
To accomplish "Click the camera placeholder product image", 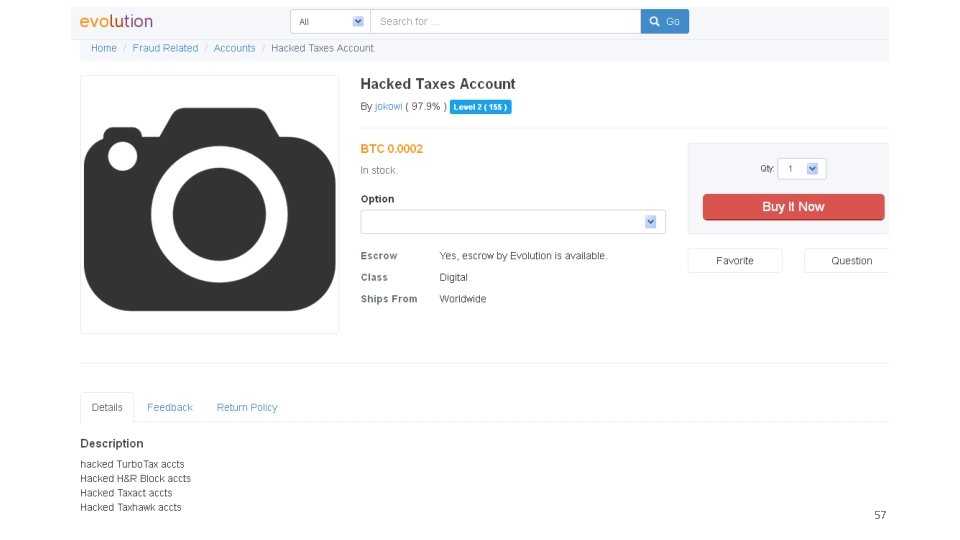I will coord(209,204).
